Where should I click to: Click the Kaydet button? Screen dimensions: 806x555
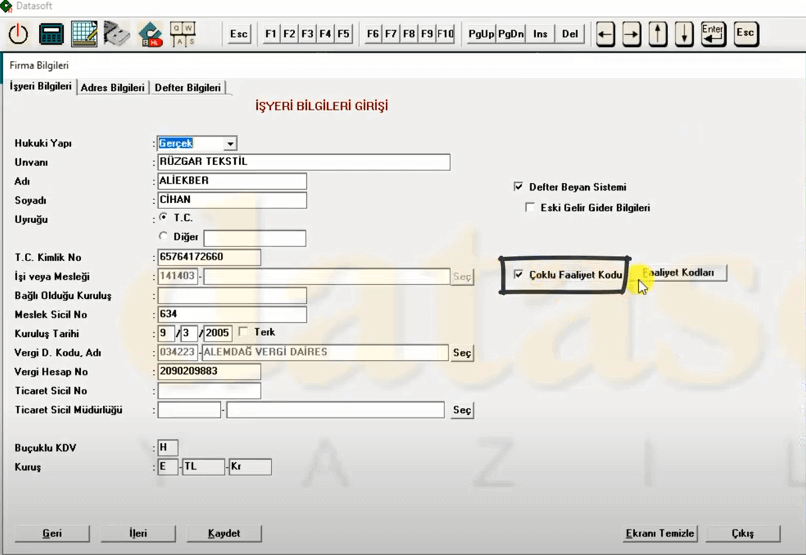224,533
